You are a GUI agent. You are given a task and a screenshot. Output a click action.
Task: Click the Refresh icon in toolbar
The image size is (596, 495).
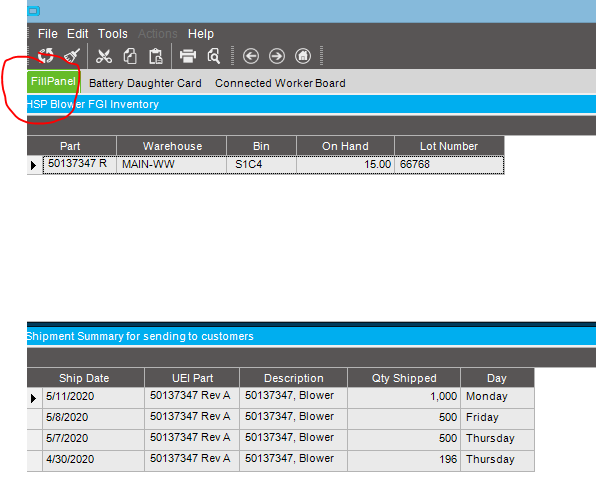coord(46,56)
